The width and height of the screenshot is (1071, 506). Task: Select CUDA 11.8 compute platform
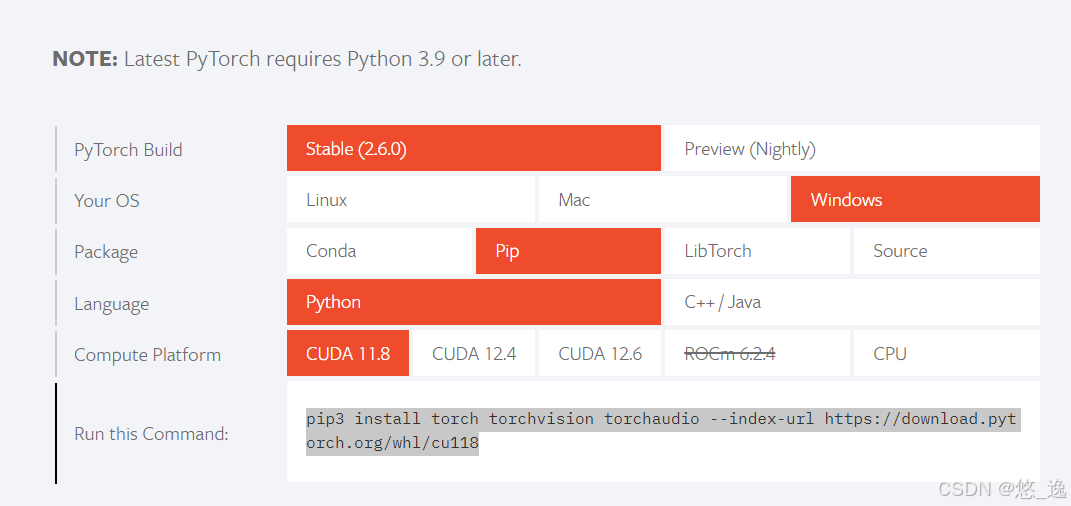[x=348, y=353]
